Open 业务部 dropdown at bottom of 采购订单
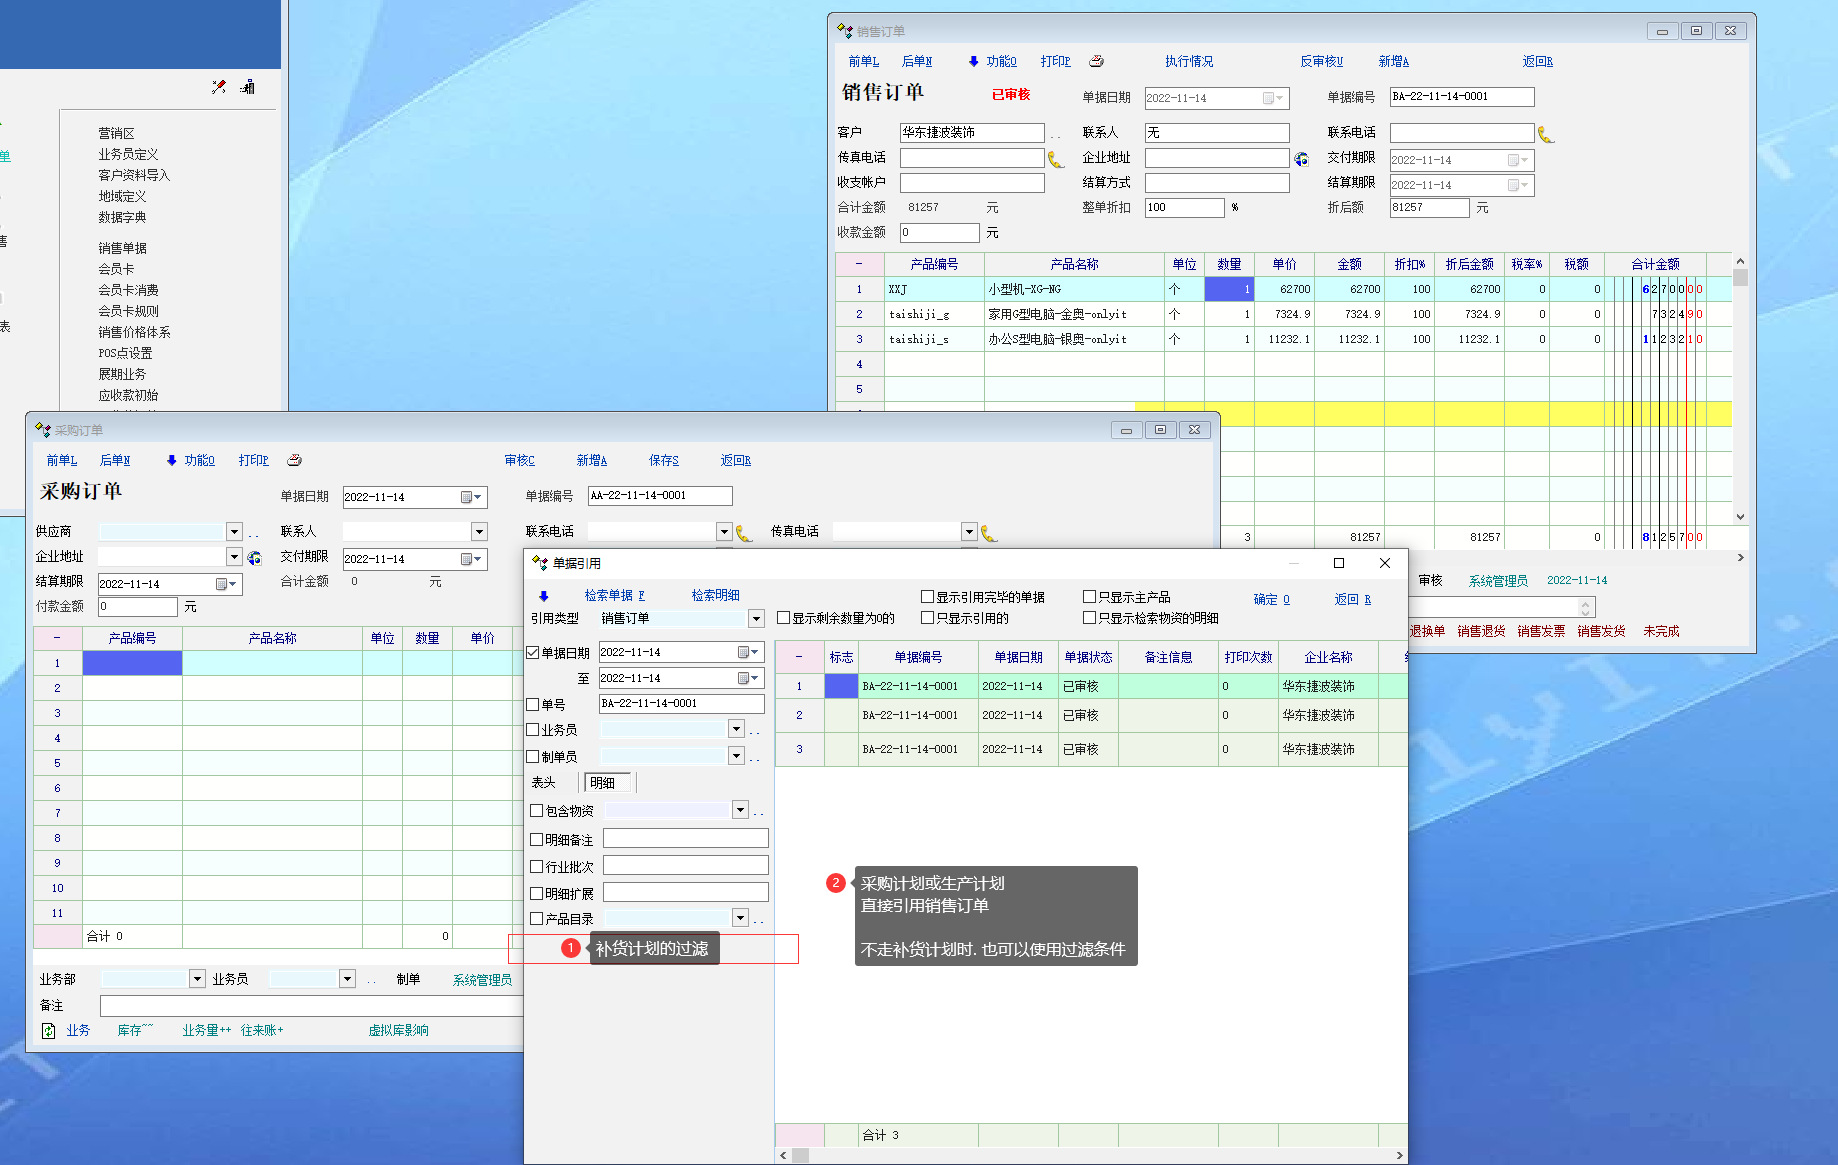 tap(197, 979)
